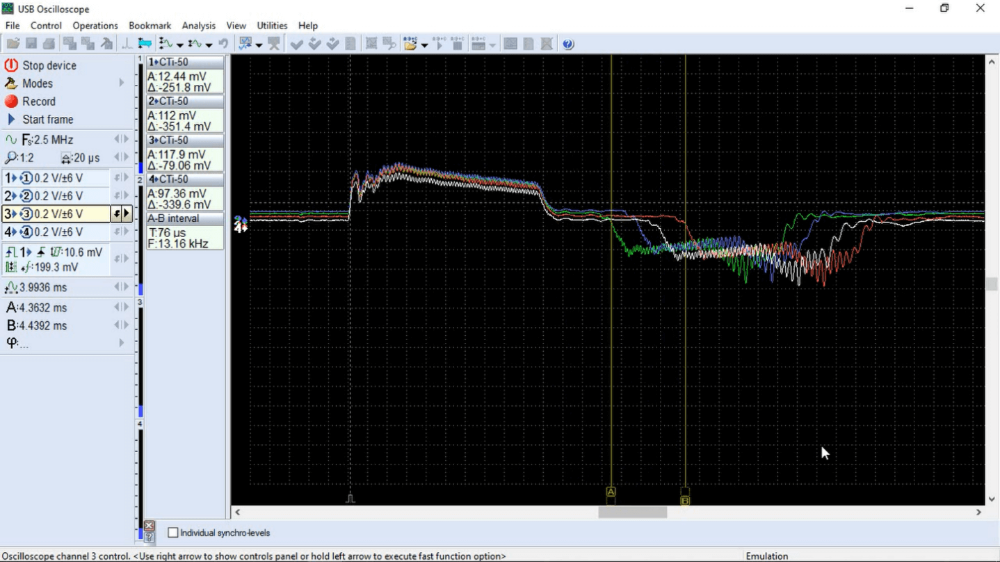1000x562 pixels.
Task: Click the print toolbar icon
Action: 48,44
